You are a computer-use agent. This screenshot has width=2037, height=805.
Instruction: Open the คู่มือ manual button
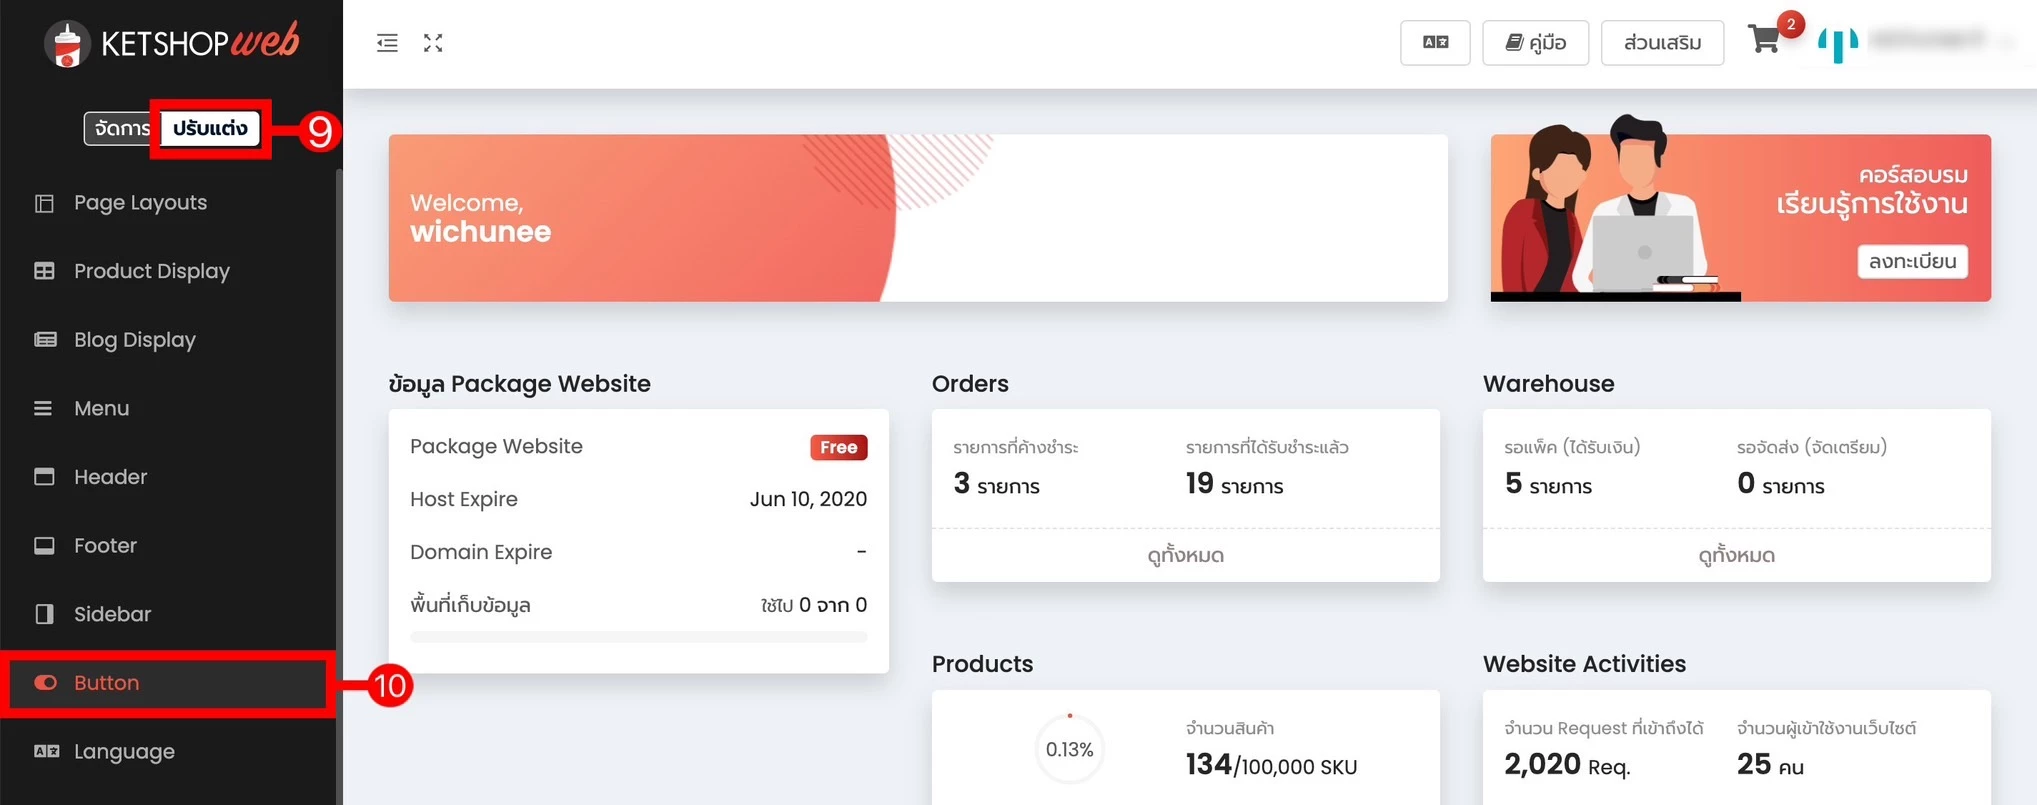tap(1535, 43)
